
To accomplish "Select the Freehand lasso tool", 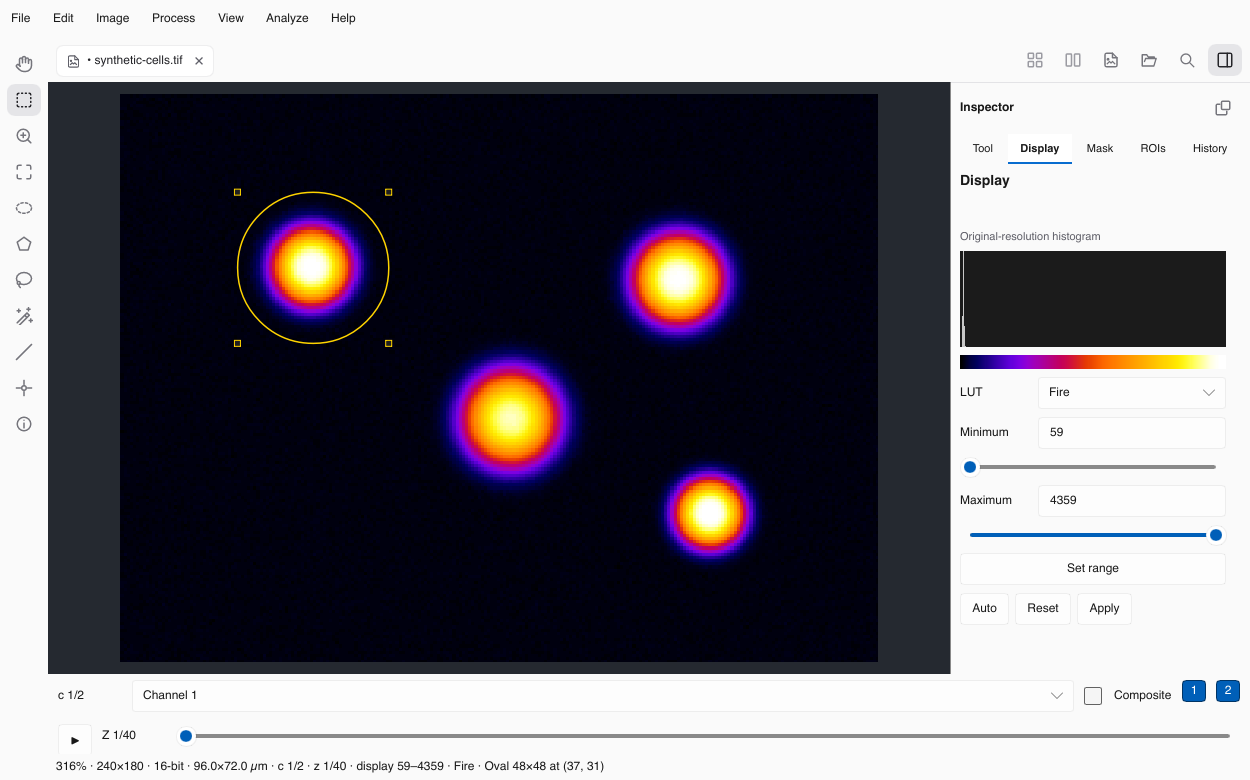I will pyautogui.click(x=24, y=280).
